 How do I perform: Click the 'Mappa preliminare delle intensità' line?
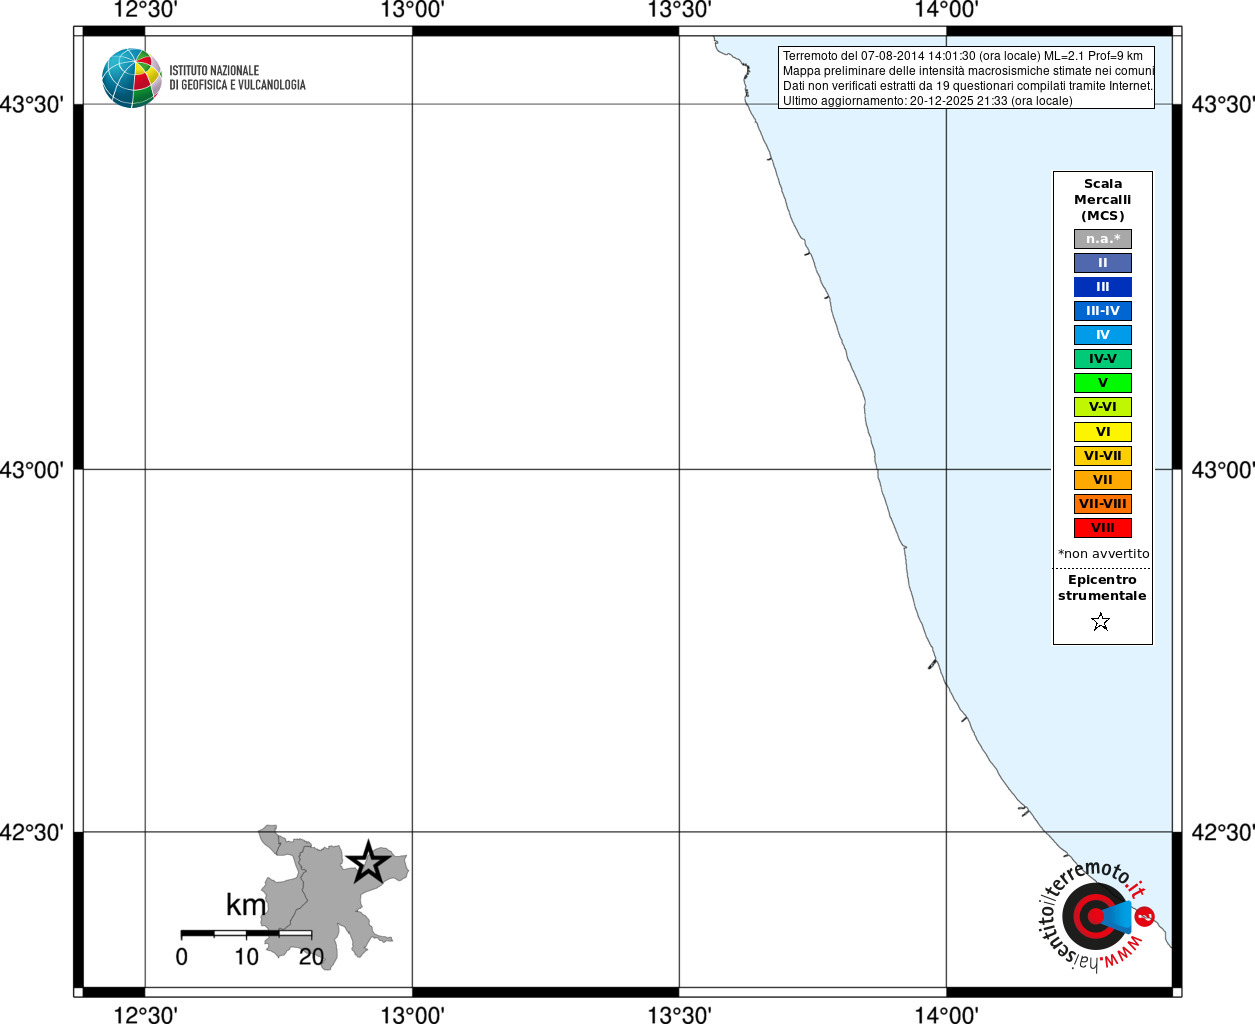coord(968,71)
